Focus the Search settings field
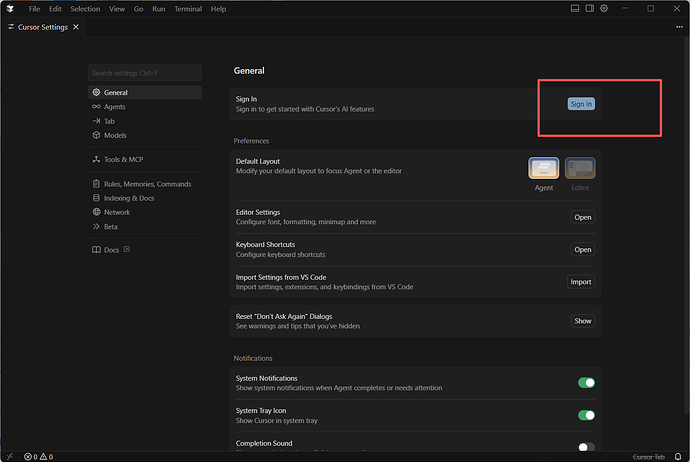 145,73
